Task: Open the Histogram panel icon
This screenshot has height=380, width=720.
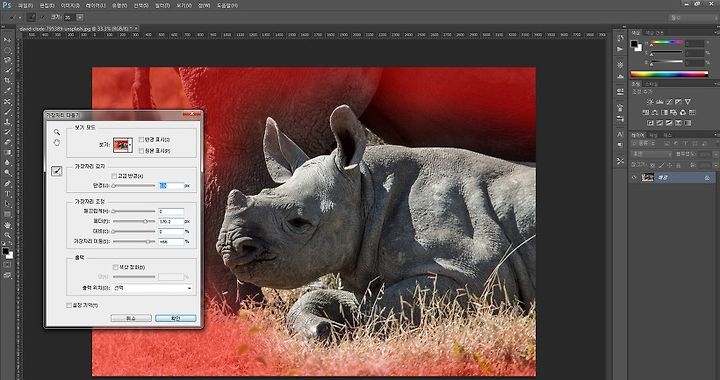Action: click(620, 76)
